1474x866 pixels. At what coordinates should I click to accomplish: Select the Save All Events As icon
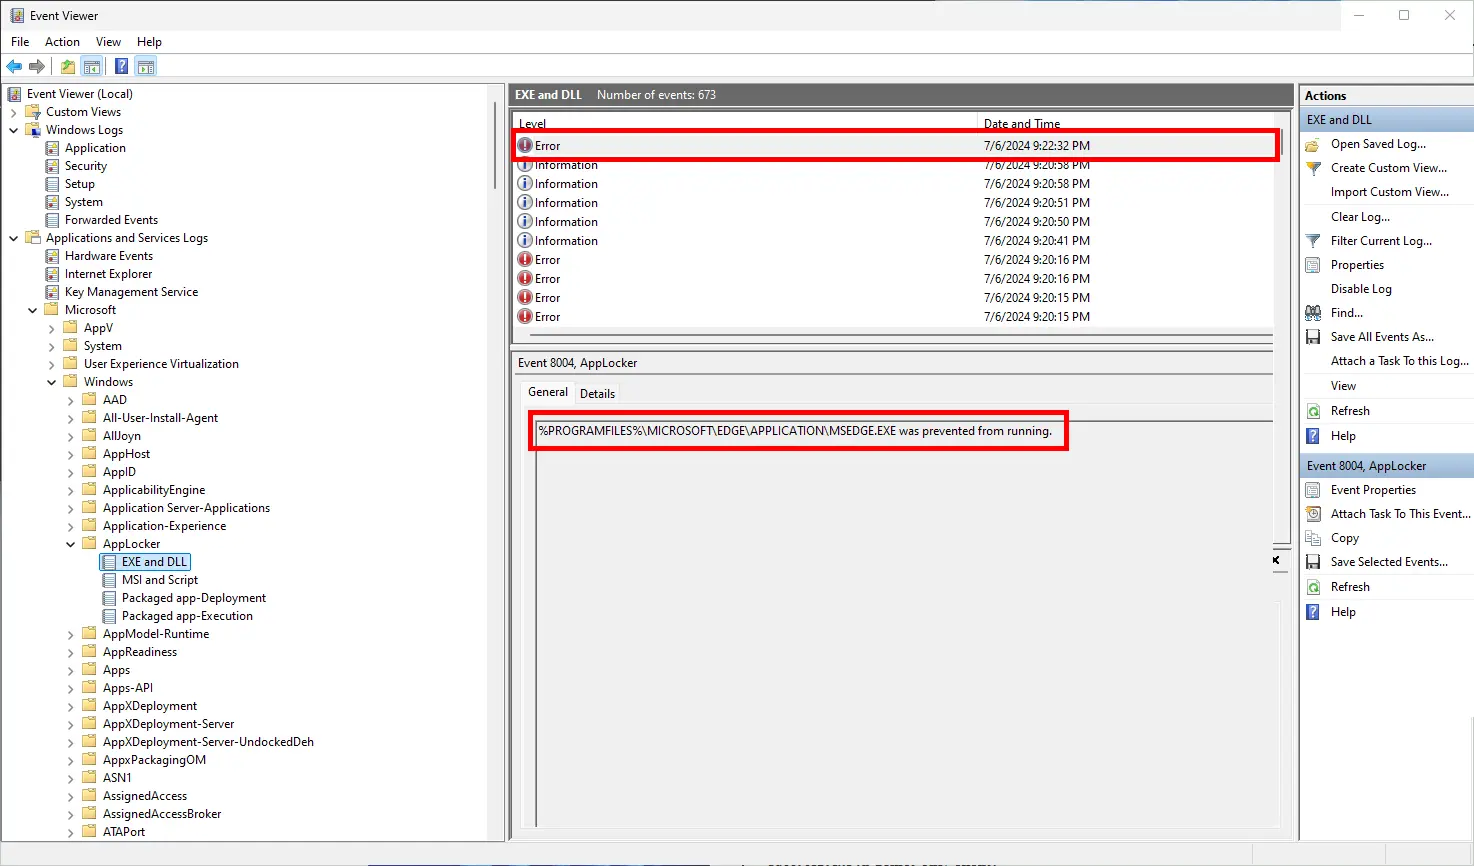coord(1313,337)
